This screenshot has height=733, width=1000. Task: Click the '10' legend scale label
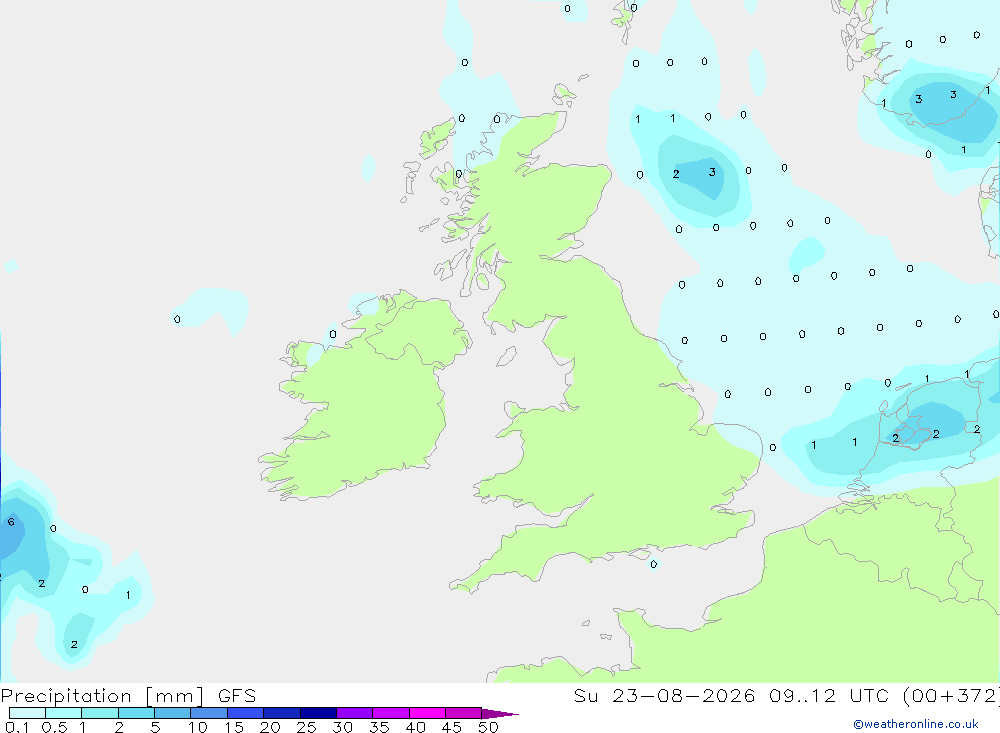[x=198, y=727]
